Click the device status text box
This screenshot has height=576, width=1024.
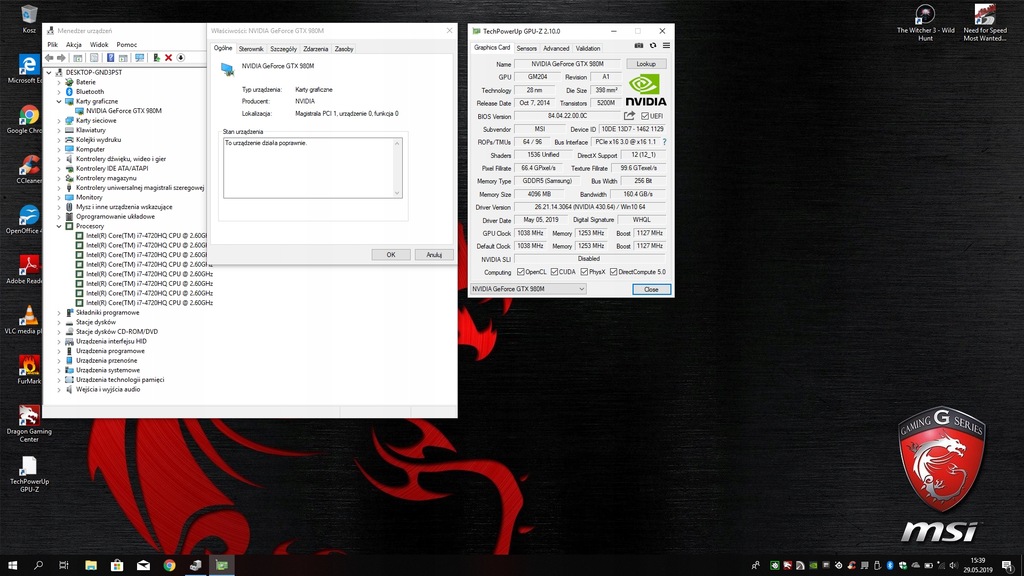pos(313,168)
